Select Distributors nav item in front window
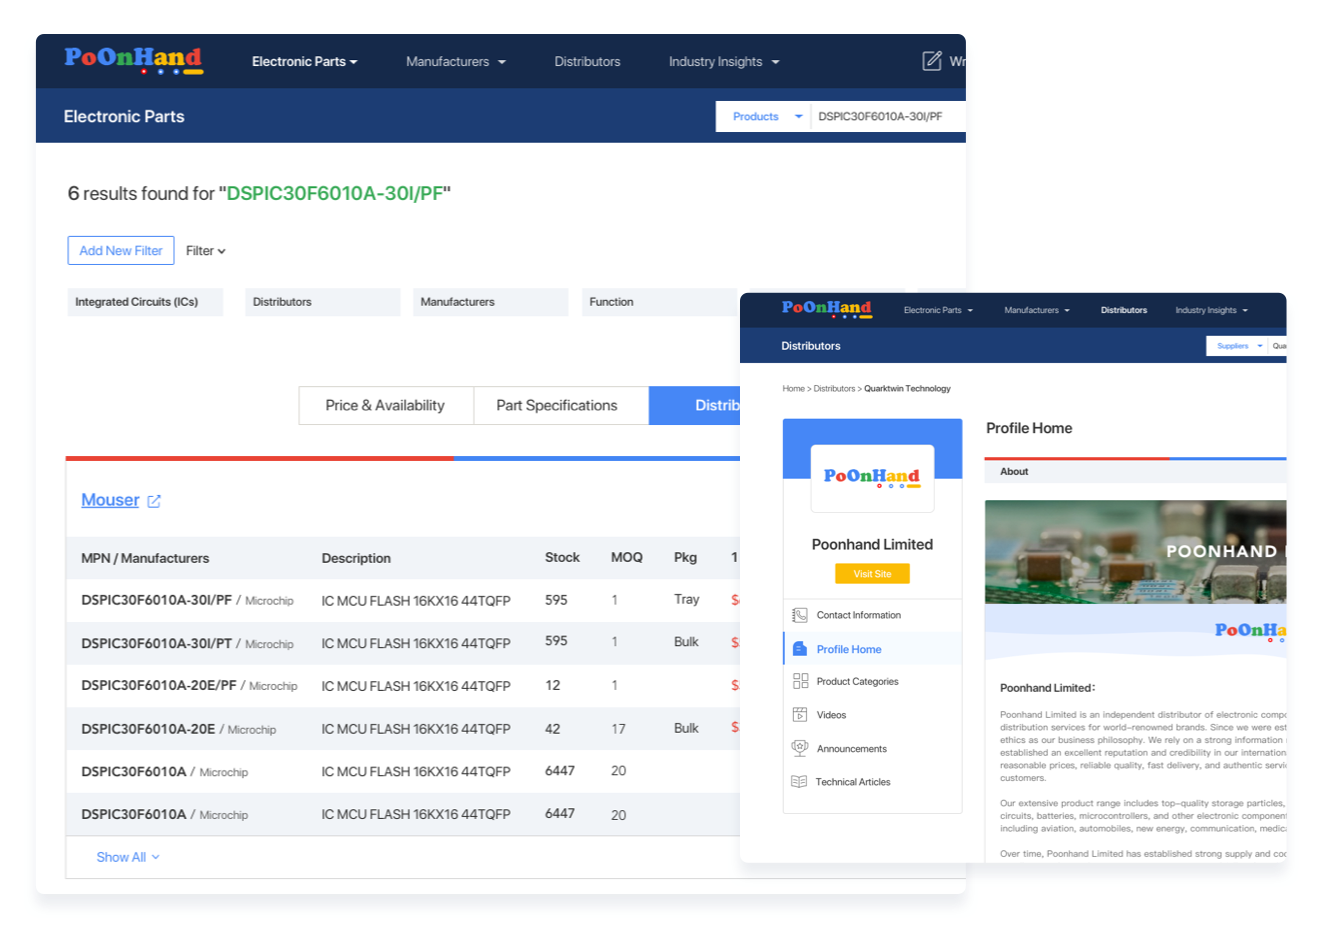Image resolution: width=1322 pixels, height=928 pixels. 1124,310
